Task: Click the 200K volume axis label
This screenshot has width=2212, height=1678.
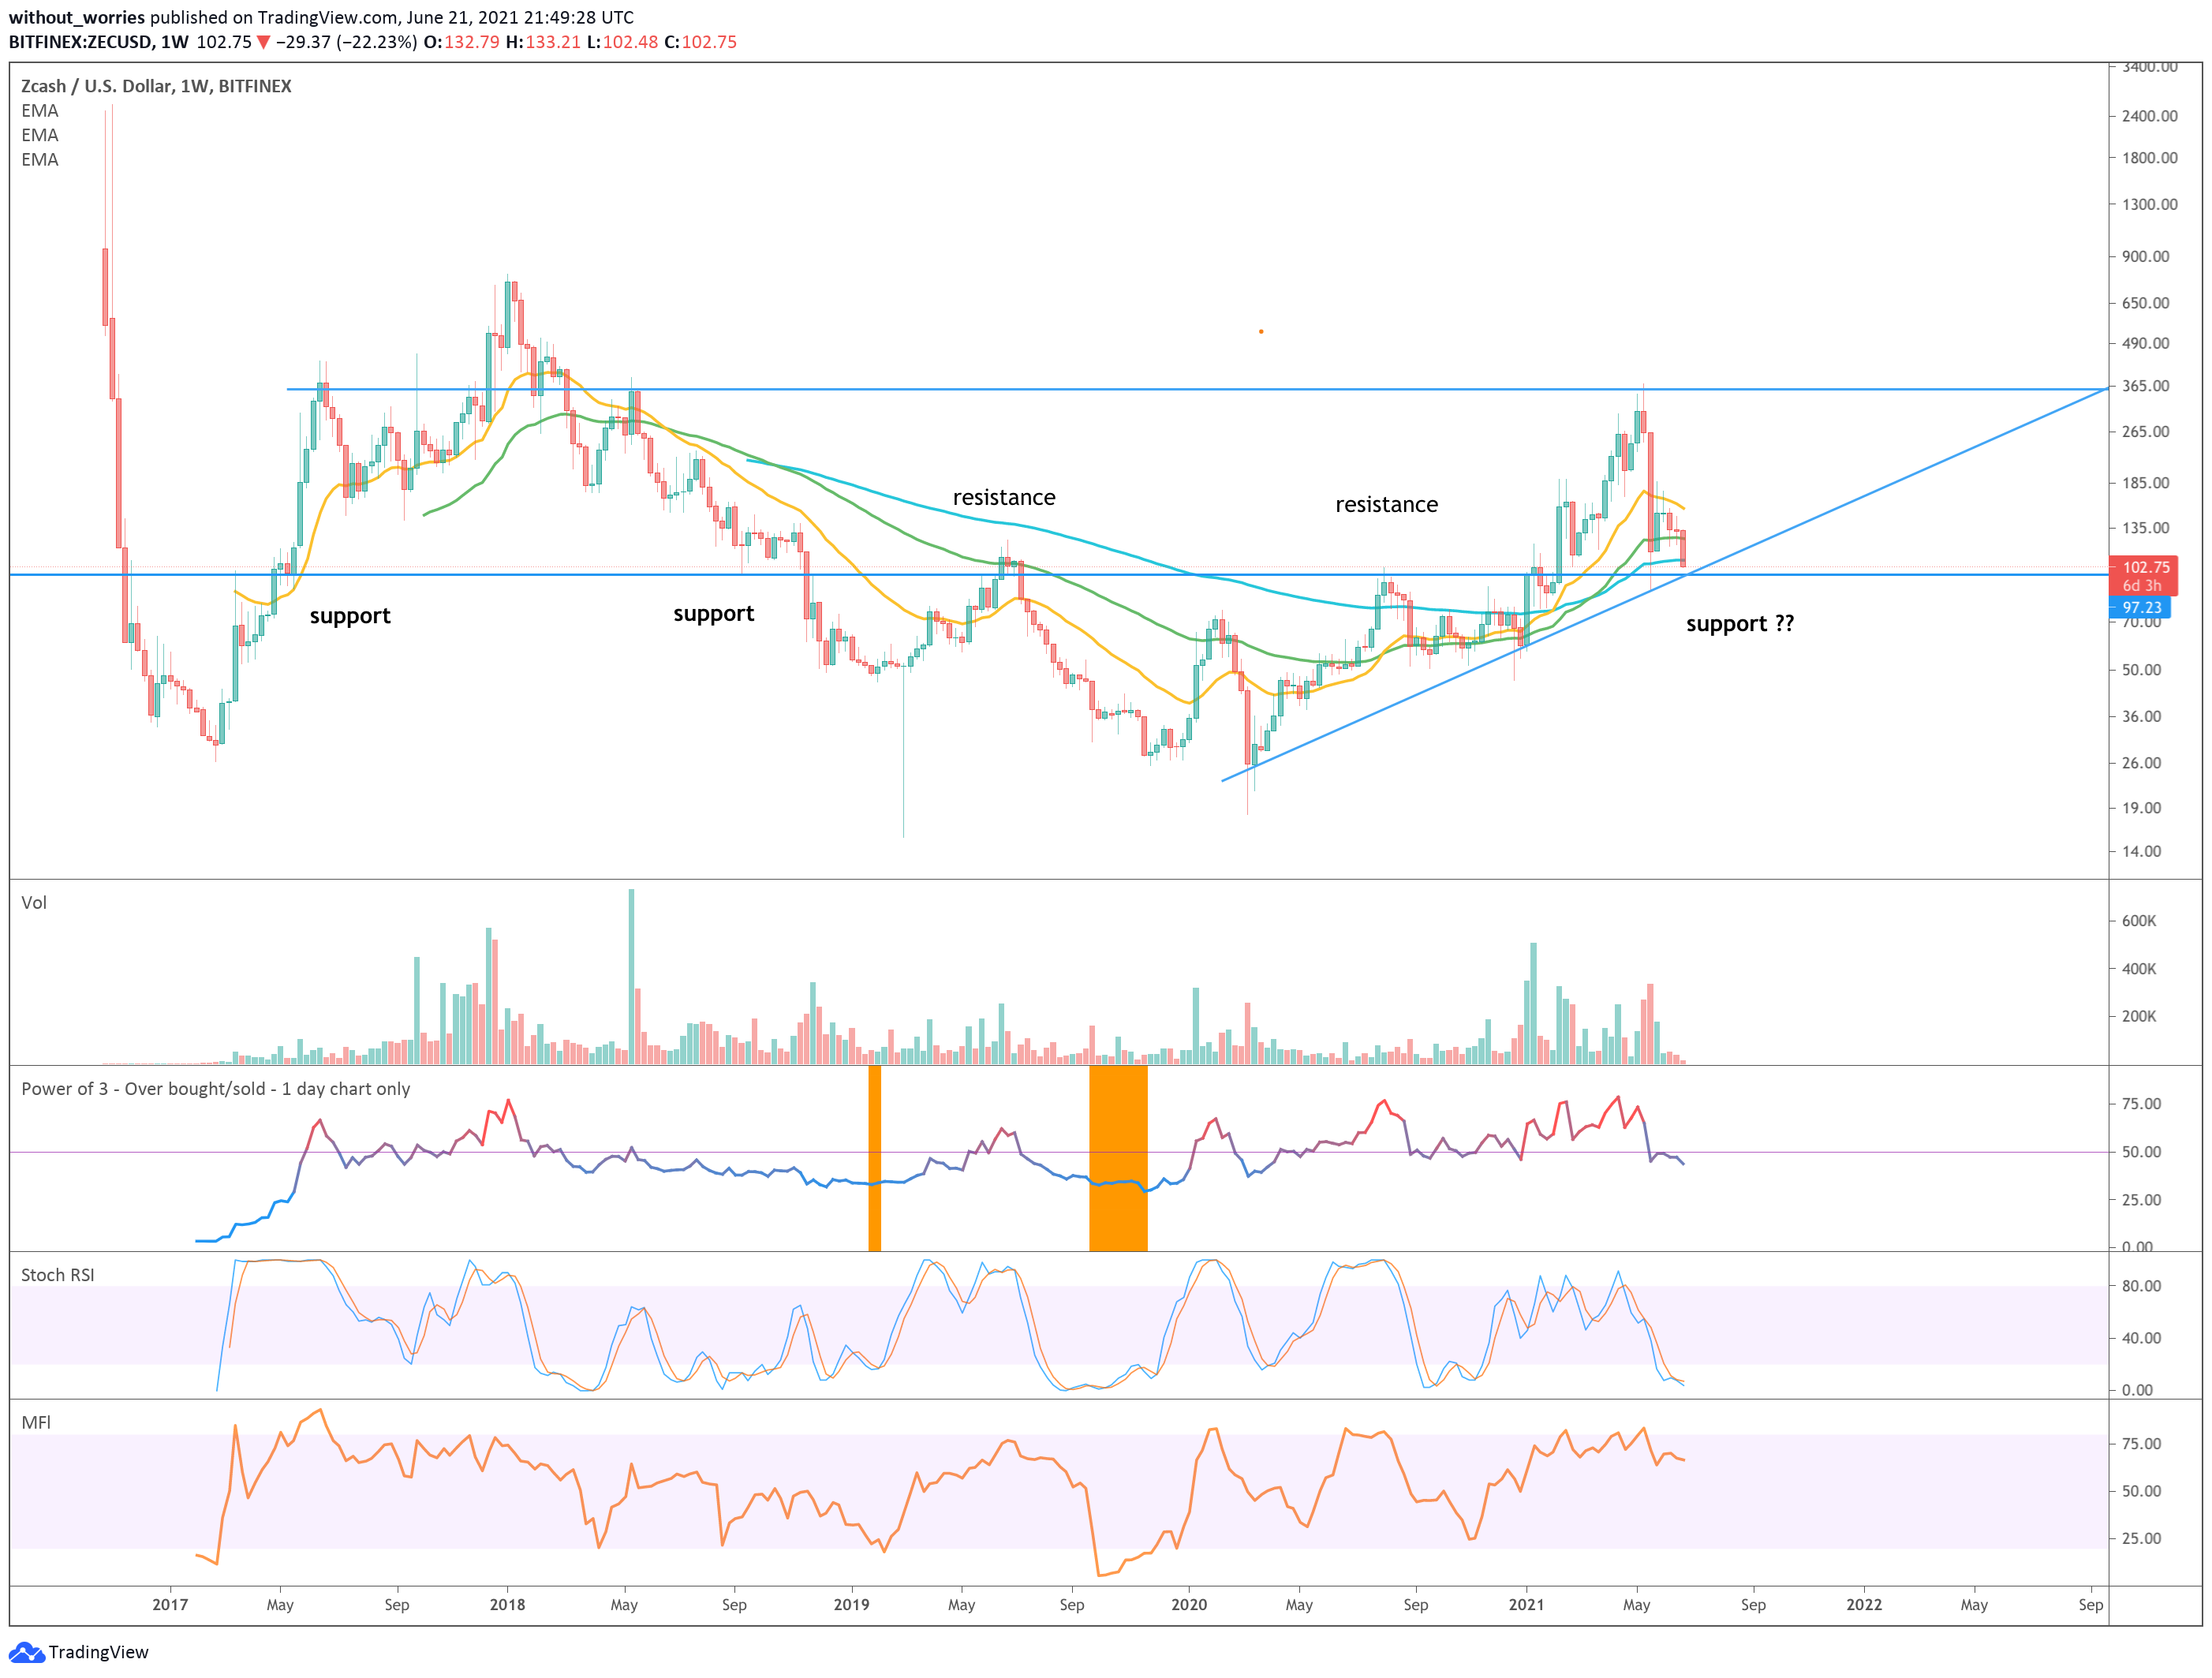Action: pos(2139,1016)
